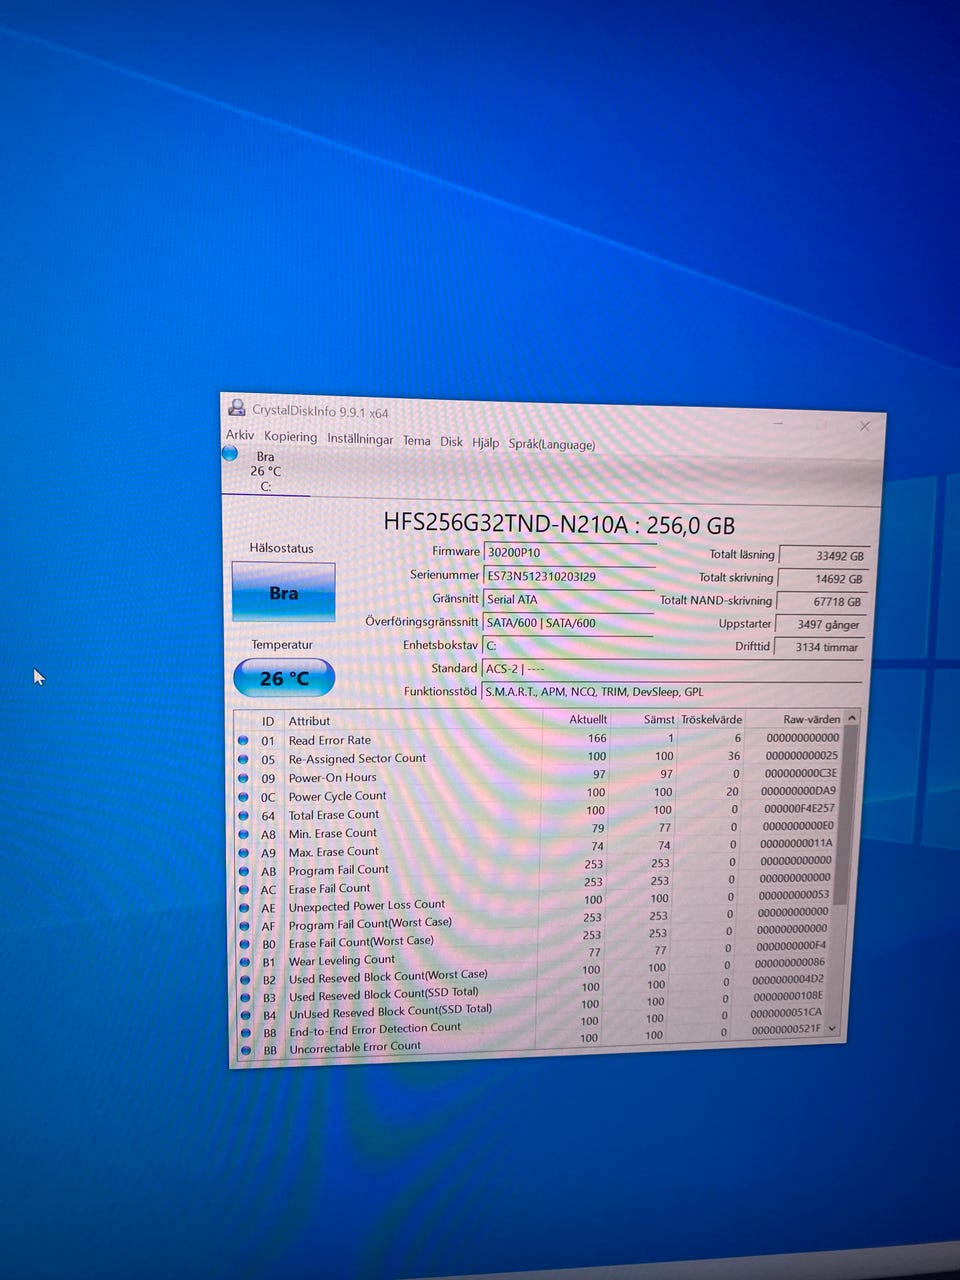Open the Inställningar menu
The image size is (960, 1280).
coord(360,439)
